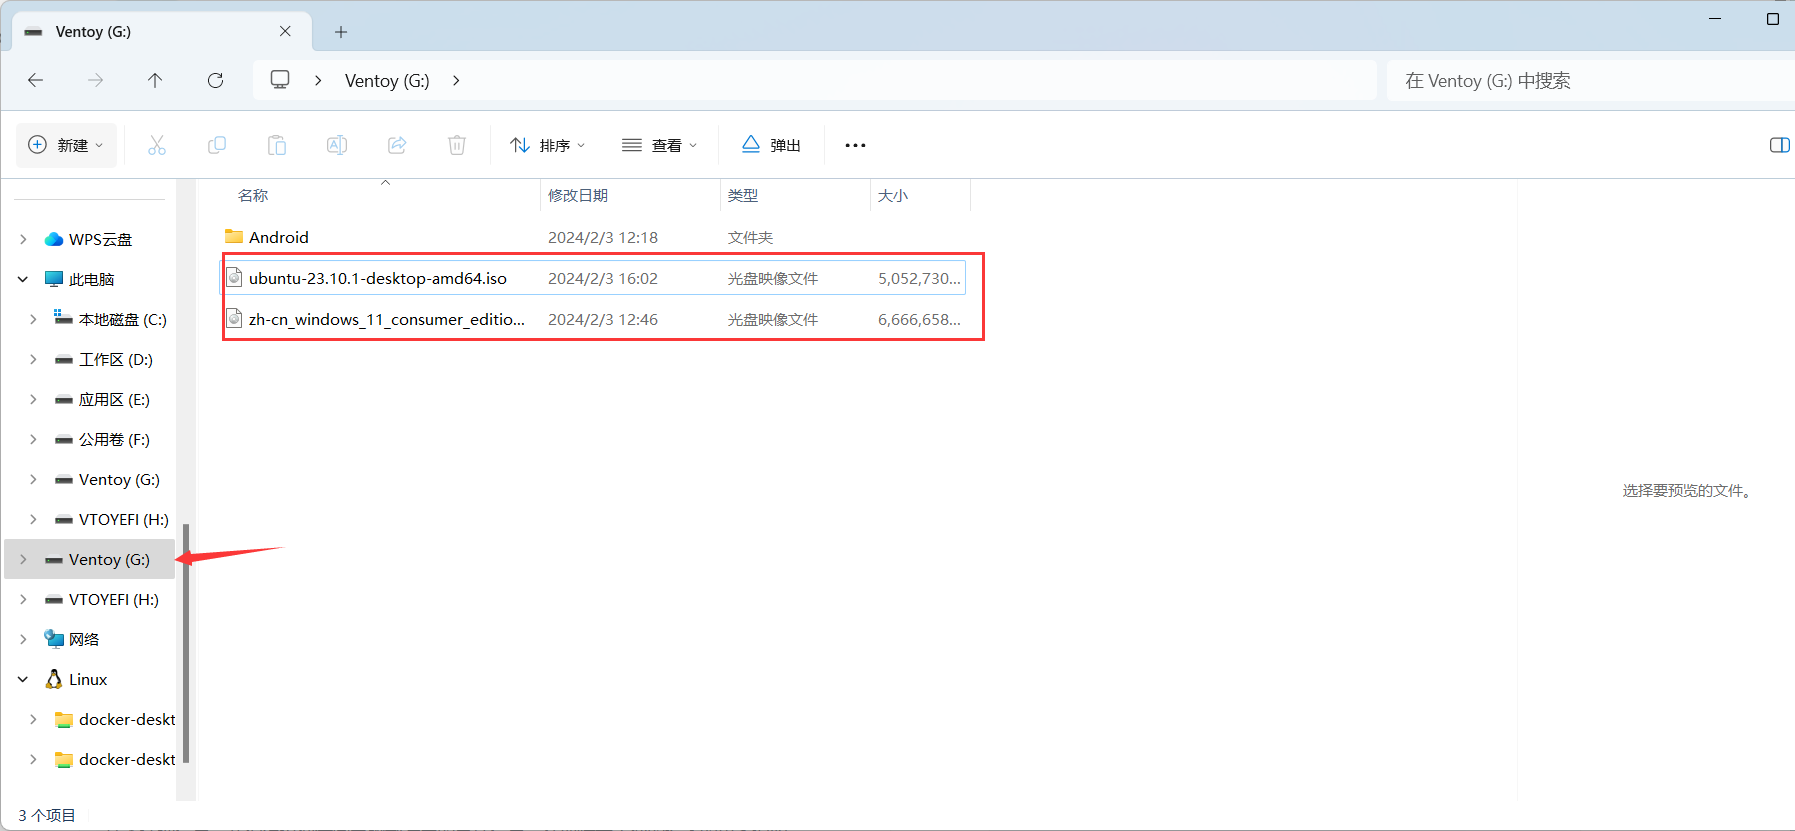Go back with the left arrow
The width and height of the screenshot is (1795, 831).
36,80
